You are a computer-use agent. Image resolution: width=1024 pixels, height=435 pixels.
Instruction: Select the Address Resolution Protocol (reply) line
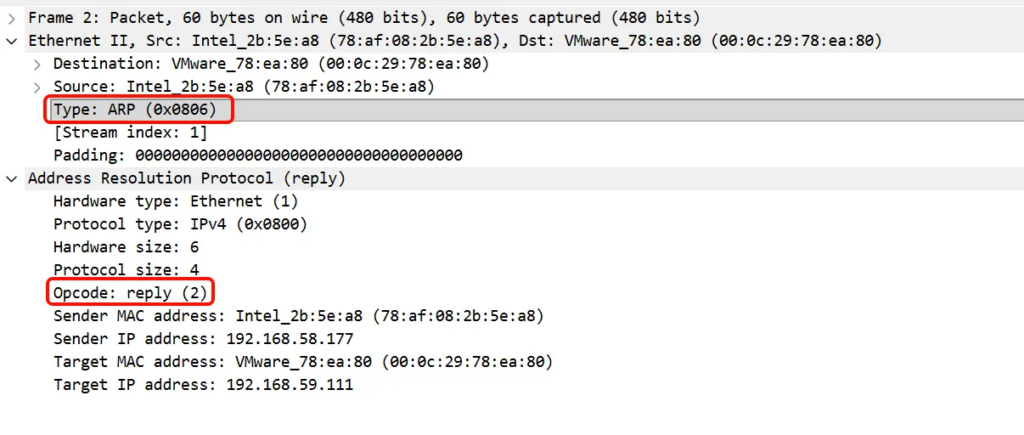tap(186, 178)
